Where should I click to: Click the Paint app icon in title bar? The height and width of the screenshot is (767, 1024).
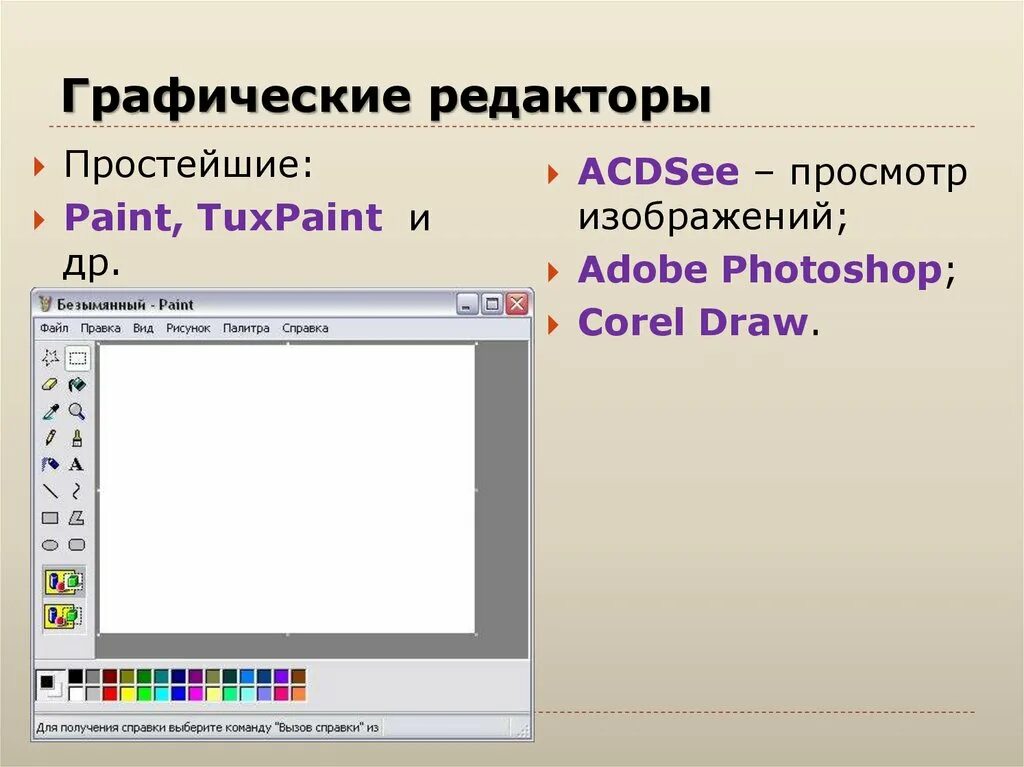point(45,304)
